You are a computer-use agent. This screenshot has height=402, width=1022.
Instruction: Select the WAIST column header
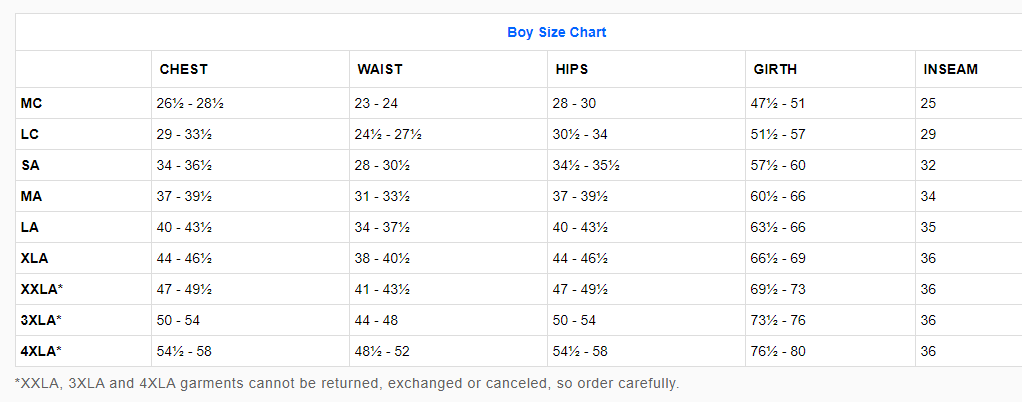click(x=381, y=70)
